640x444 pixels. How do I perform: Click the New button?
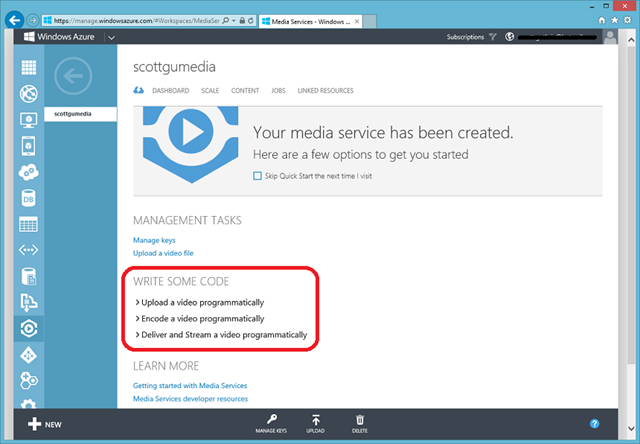(x=45, y=424)
